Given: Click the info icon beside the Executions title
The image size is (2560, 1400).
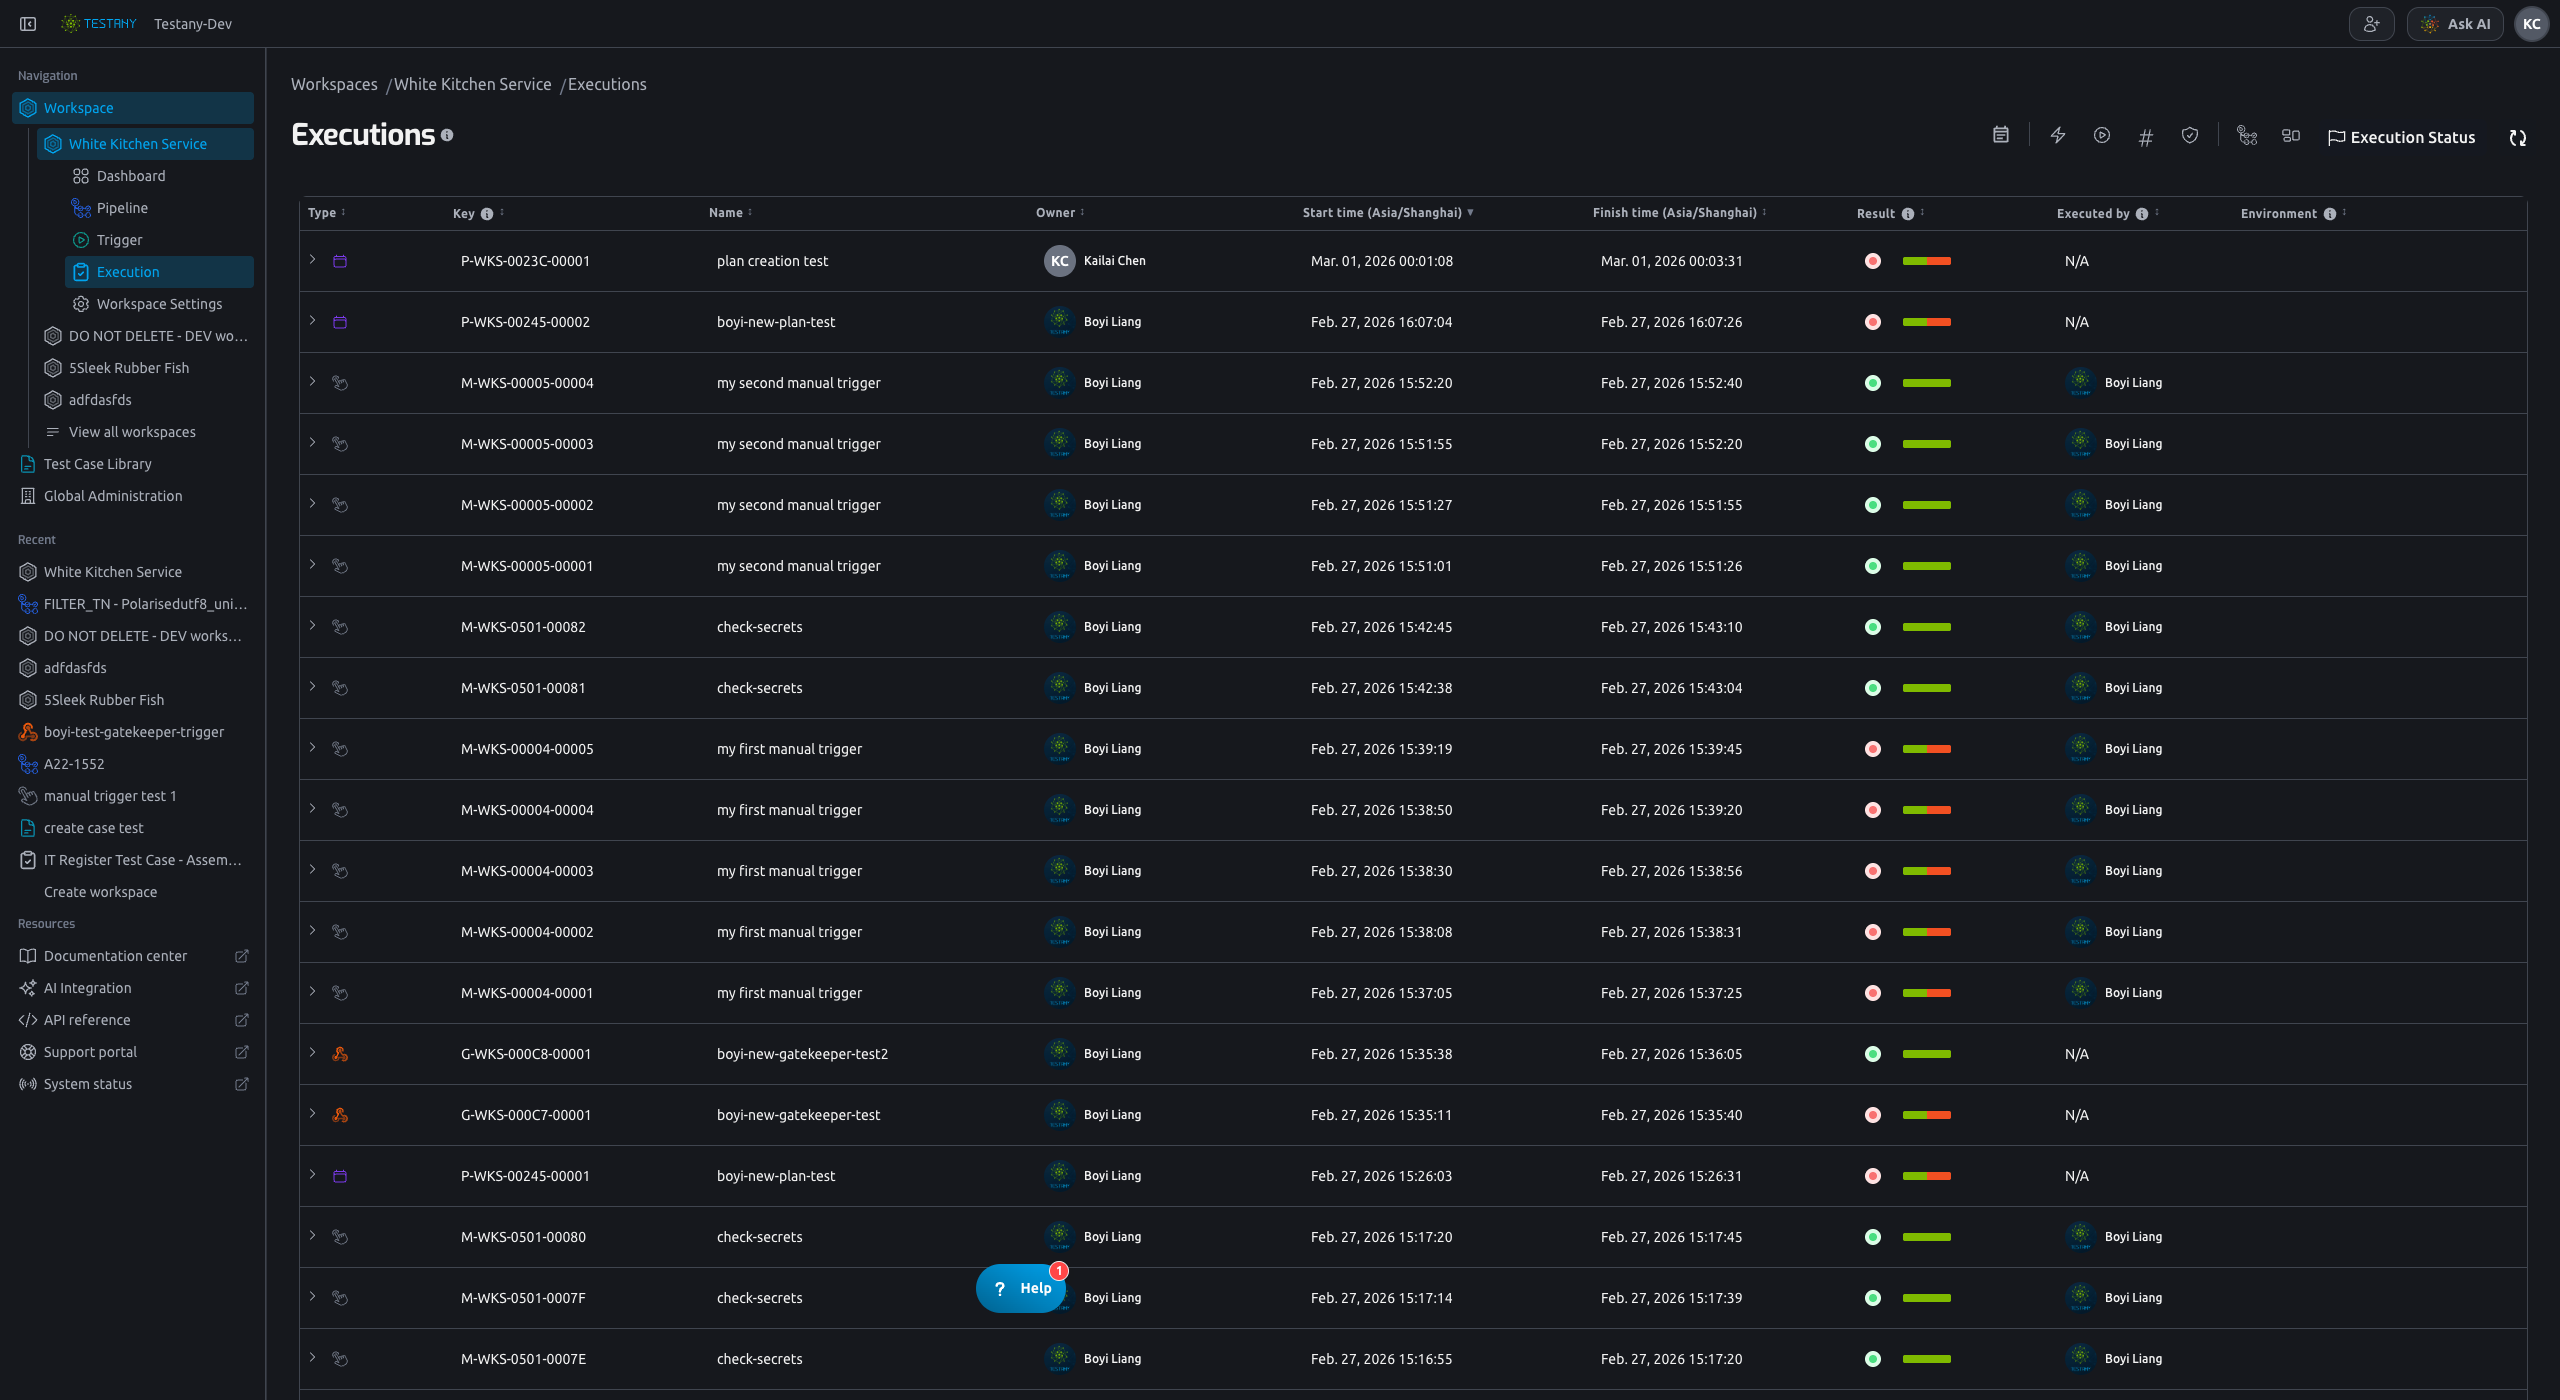Looking at the screenshot, I should coord(447,135).
